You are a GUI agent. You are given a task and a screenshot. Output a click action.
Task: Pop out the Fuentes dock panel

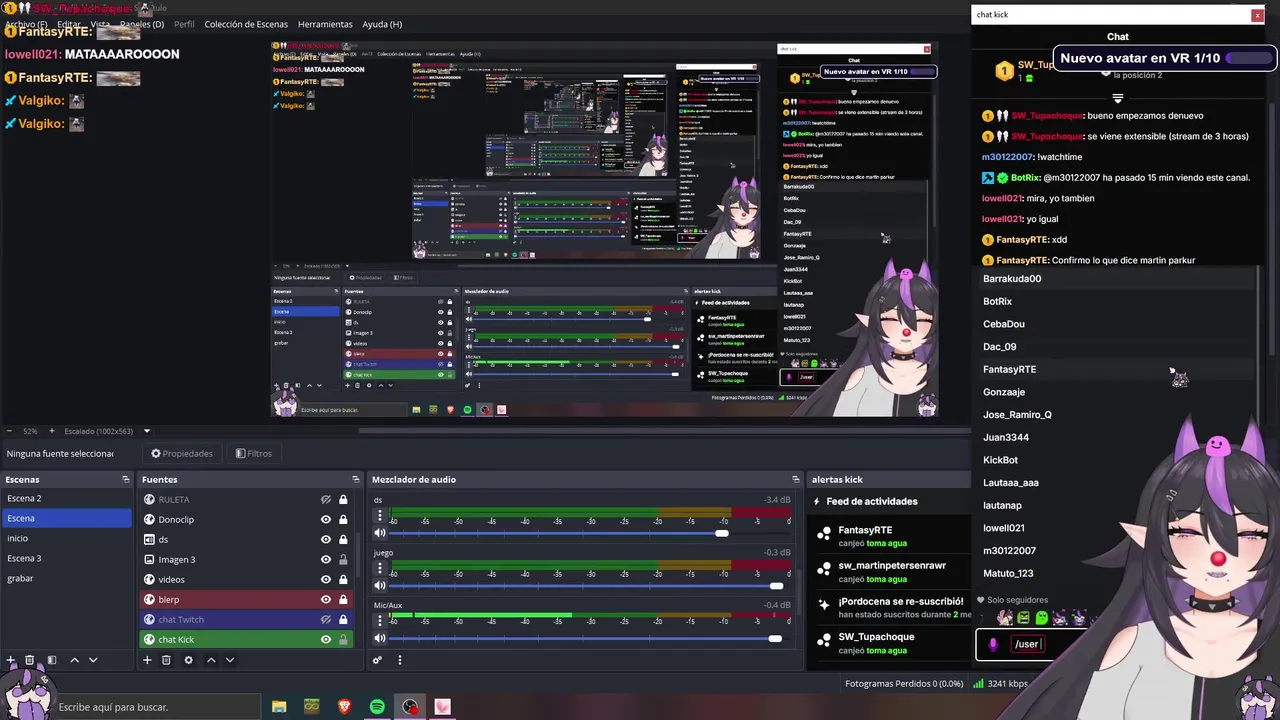355,479
